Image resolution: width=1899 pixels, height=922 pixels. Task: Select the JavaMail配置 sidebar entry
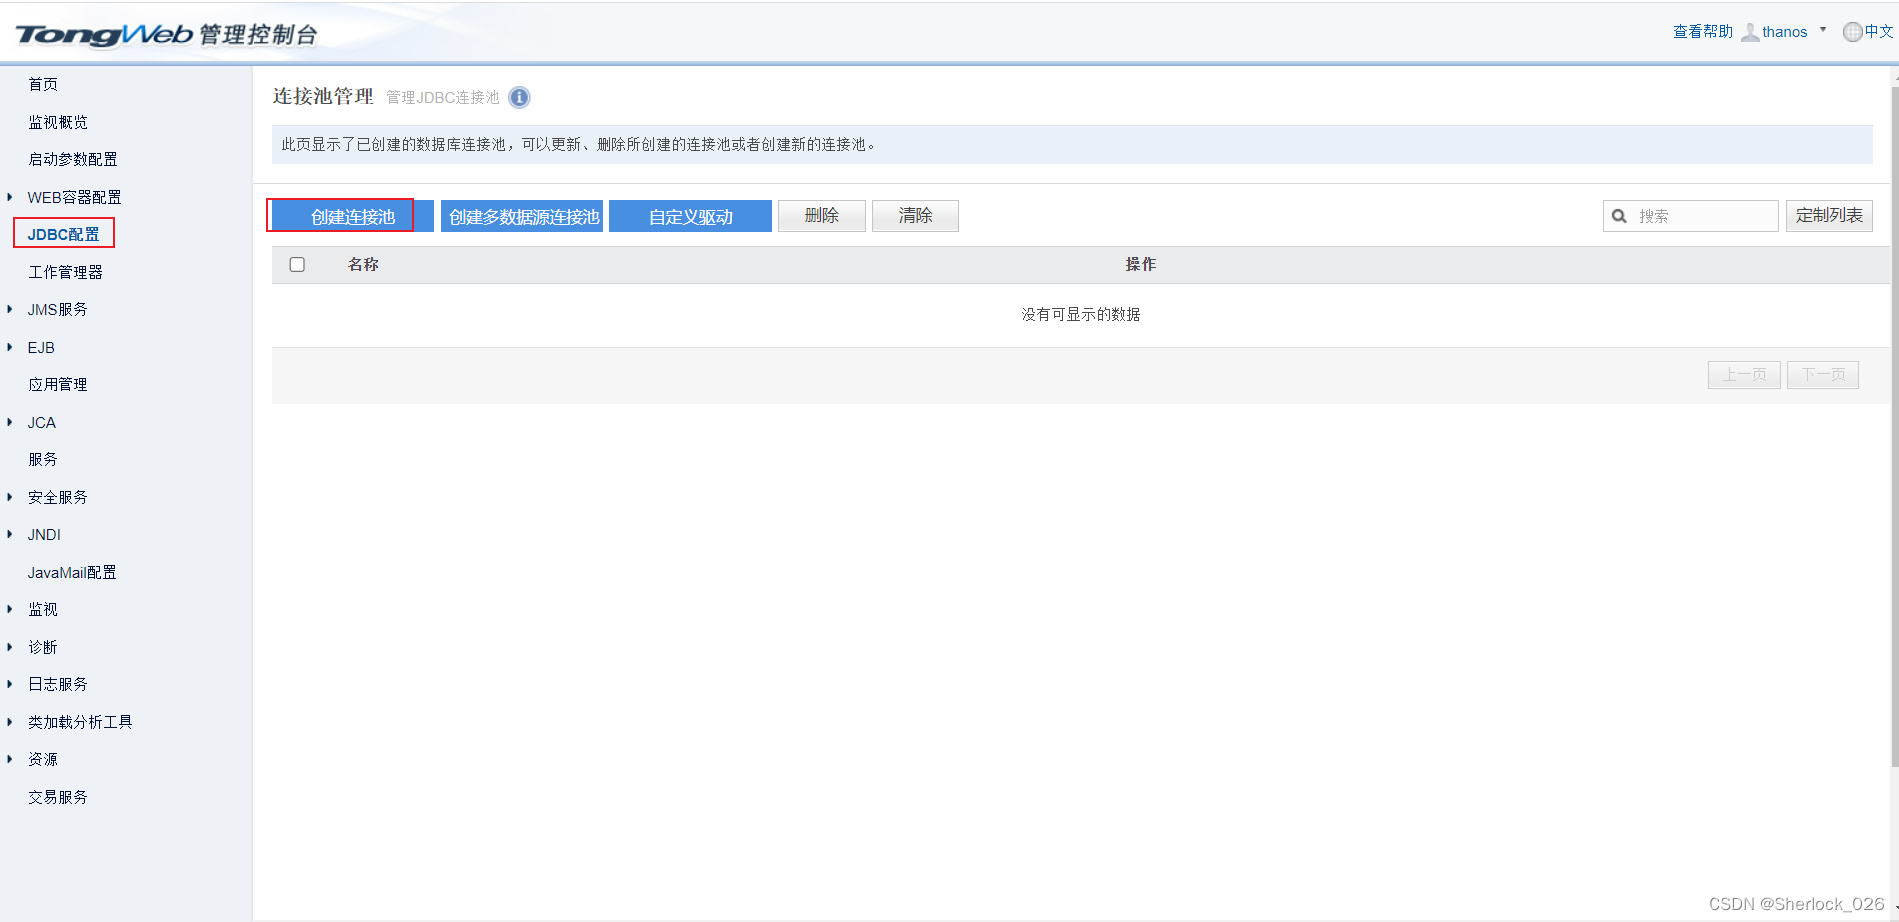(x=71, y=572)
